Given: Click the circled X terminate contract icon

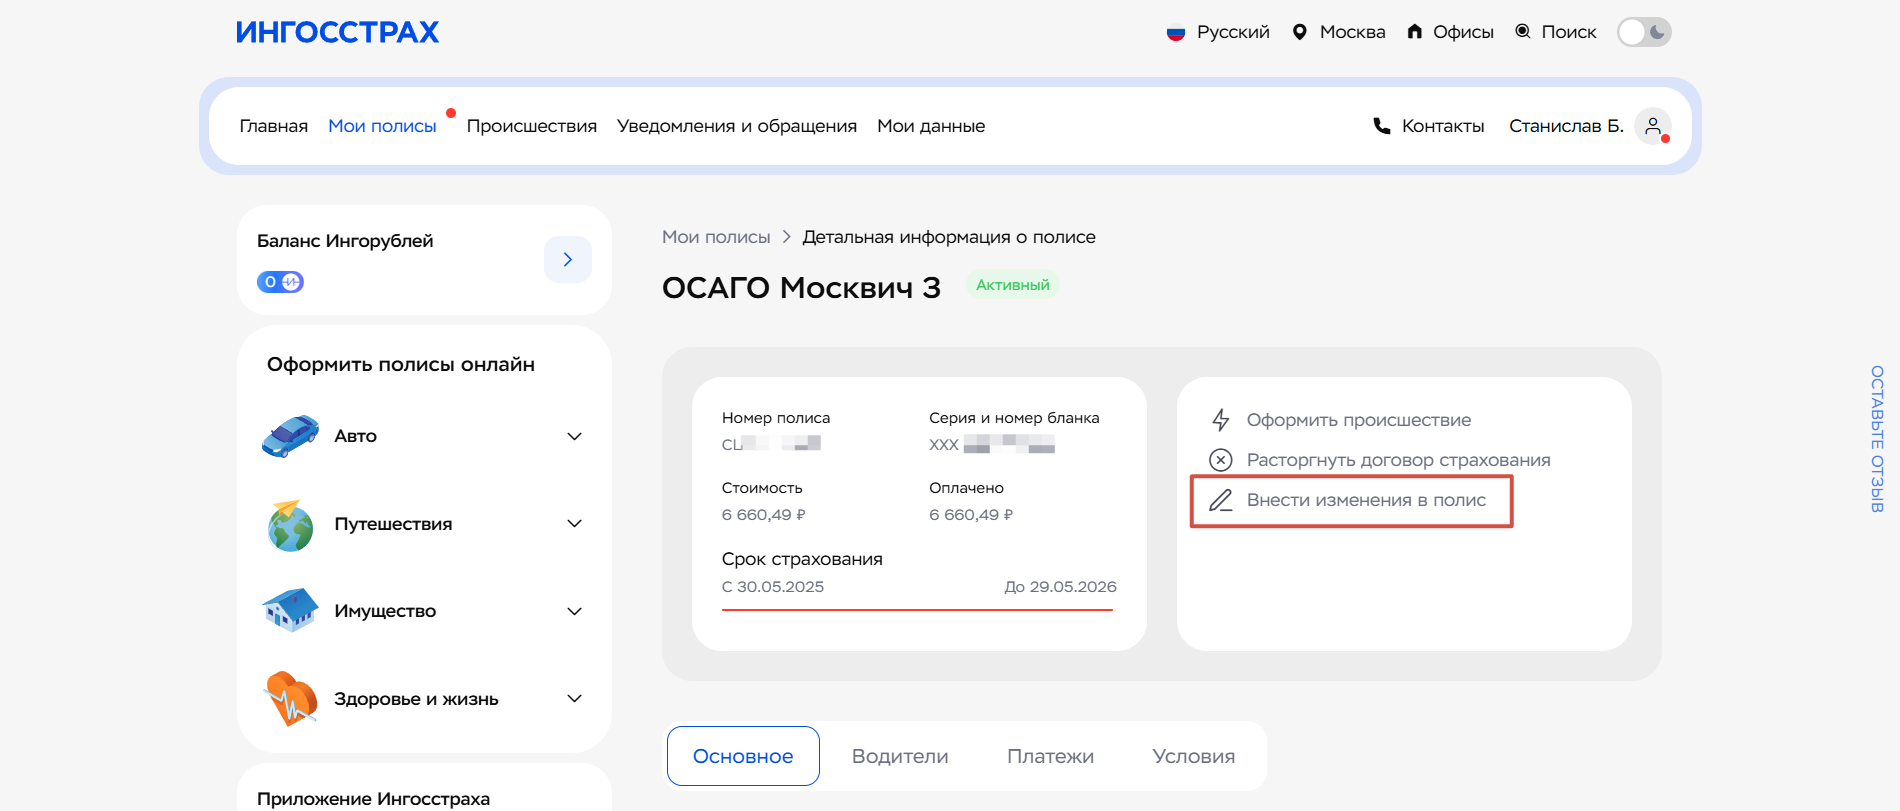Looking at the screenshot, I should [1221, 460].
